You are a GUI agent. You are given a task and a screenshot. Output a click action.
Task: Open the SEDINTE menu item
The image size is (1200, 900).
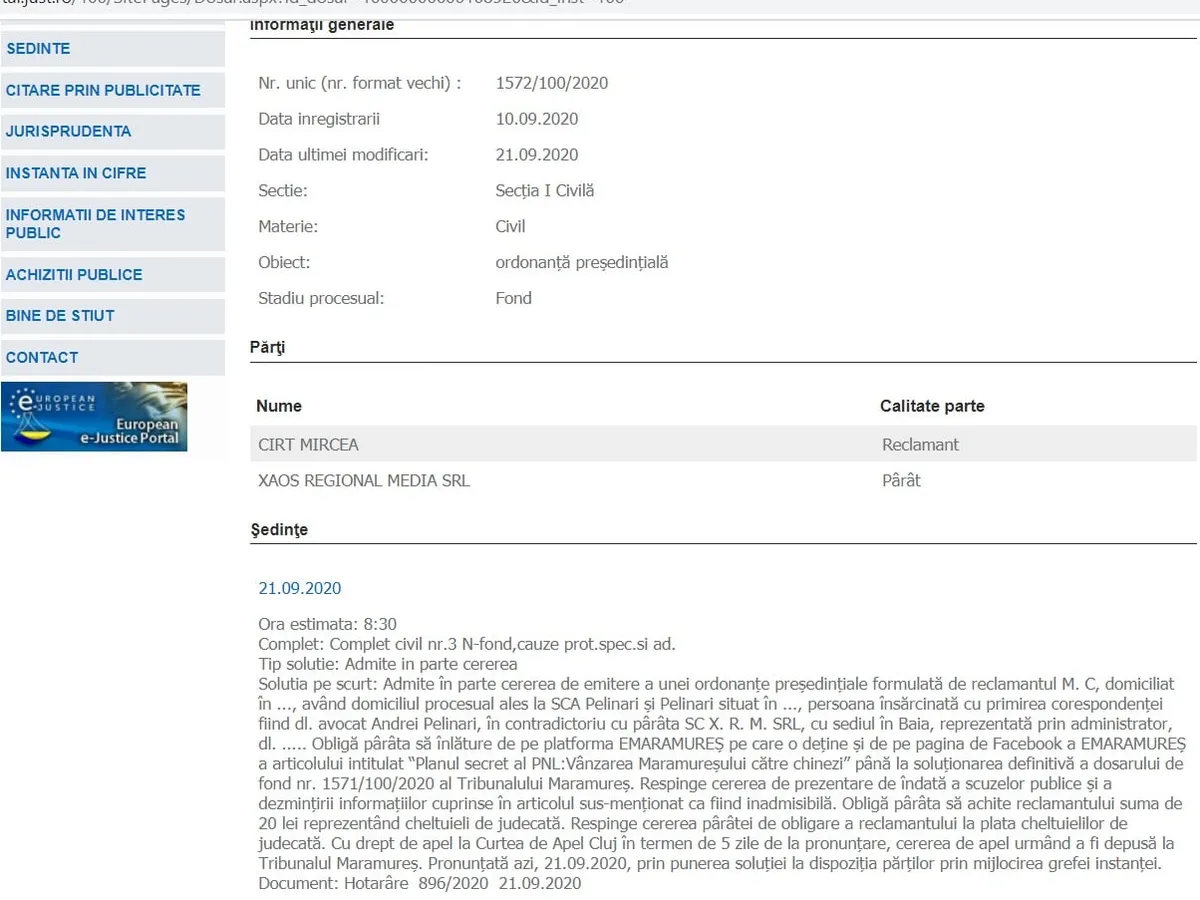coord(38,48)
